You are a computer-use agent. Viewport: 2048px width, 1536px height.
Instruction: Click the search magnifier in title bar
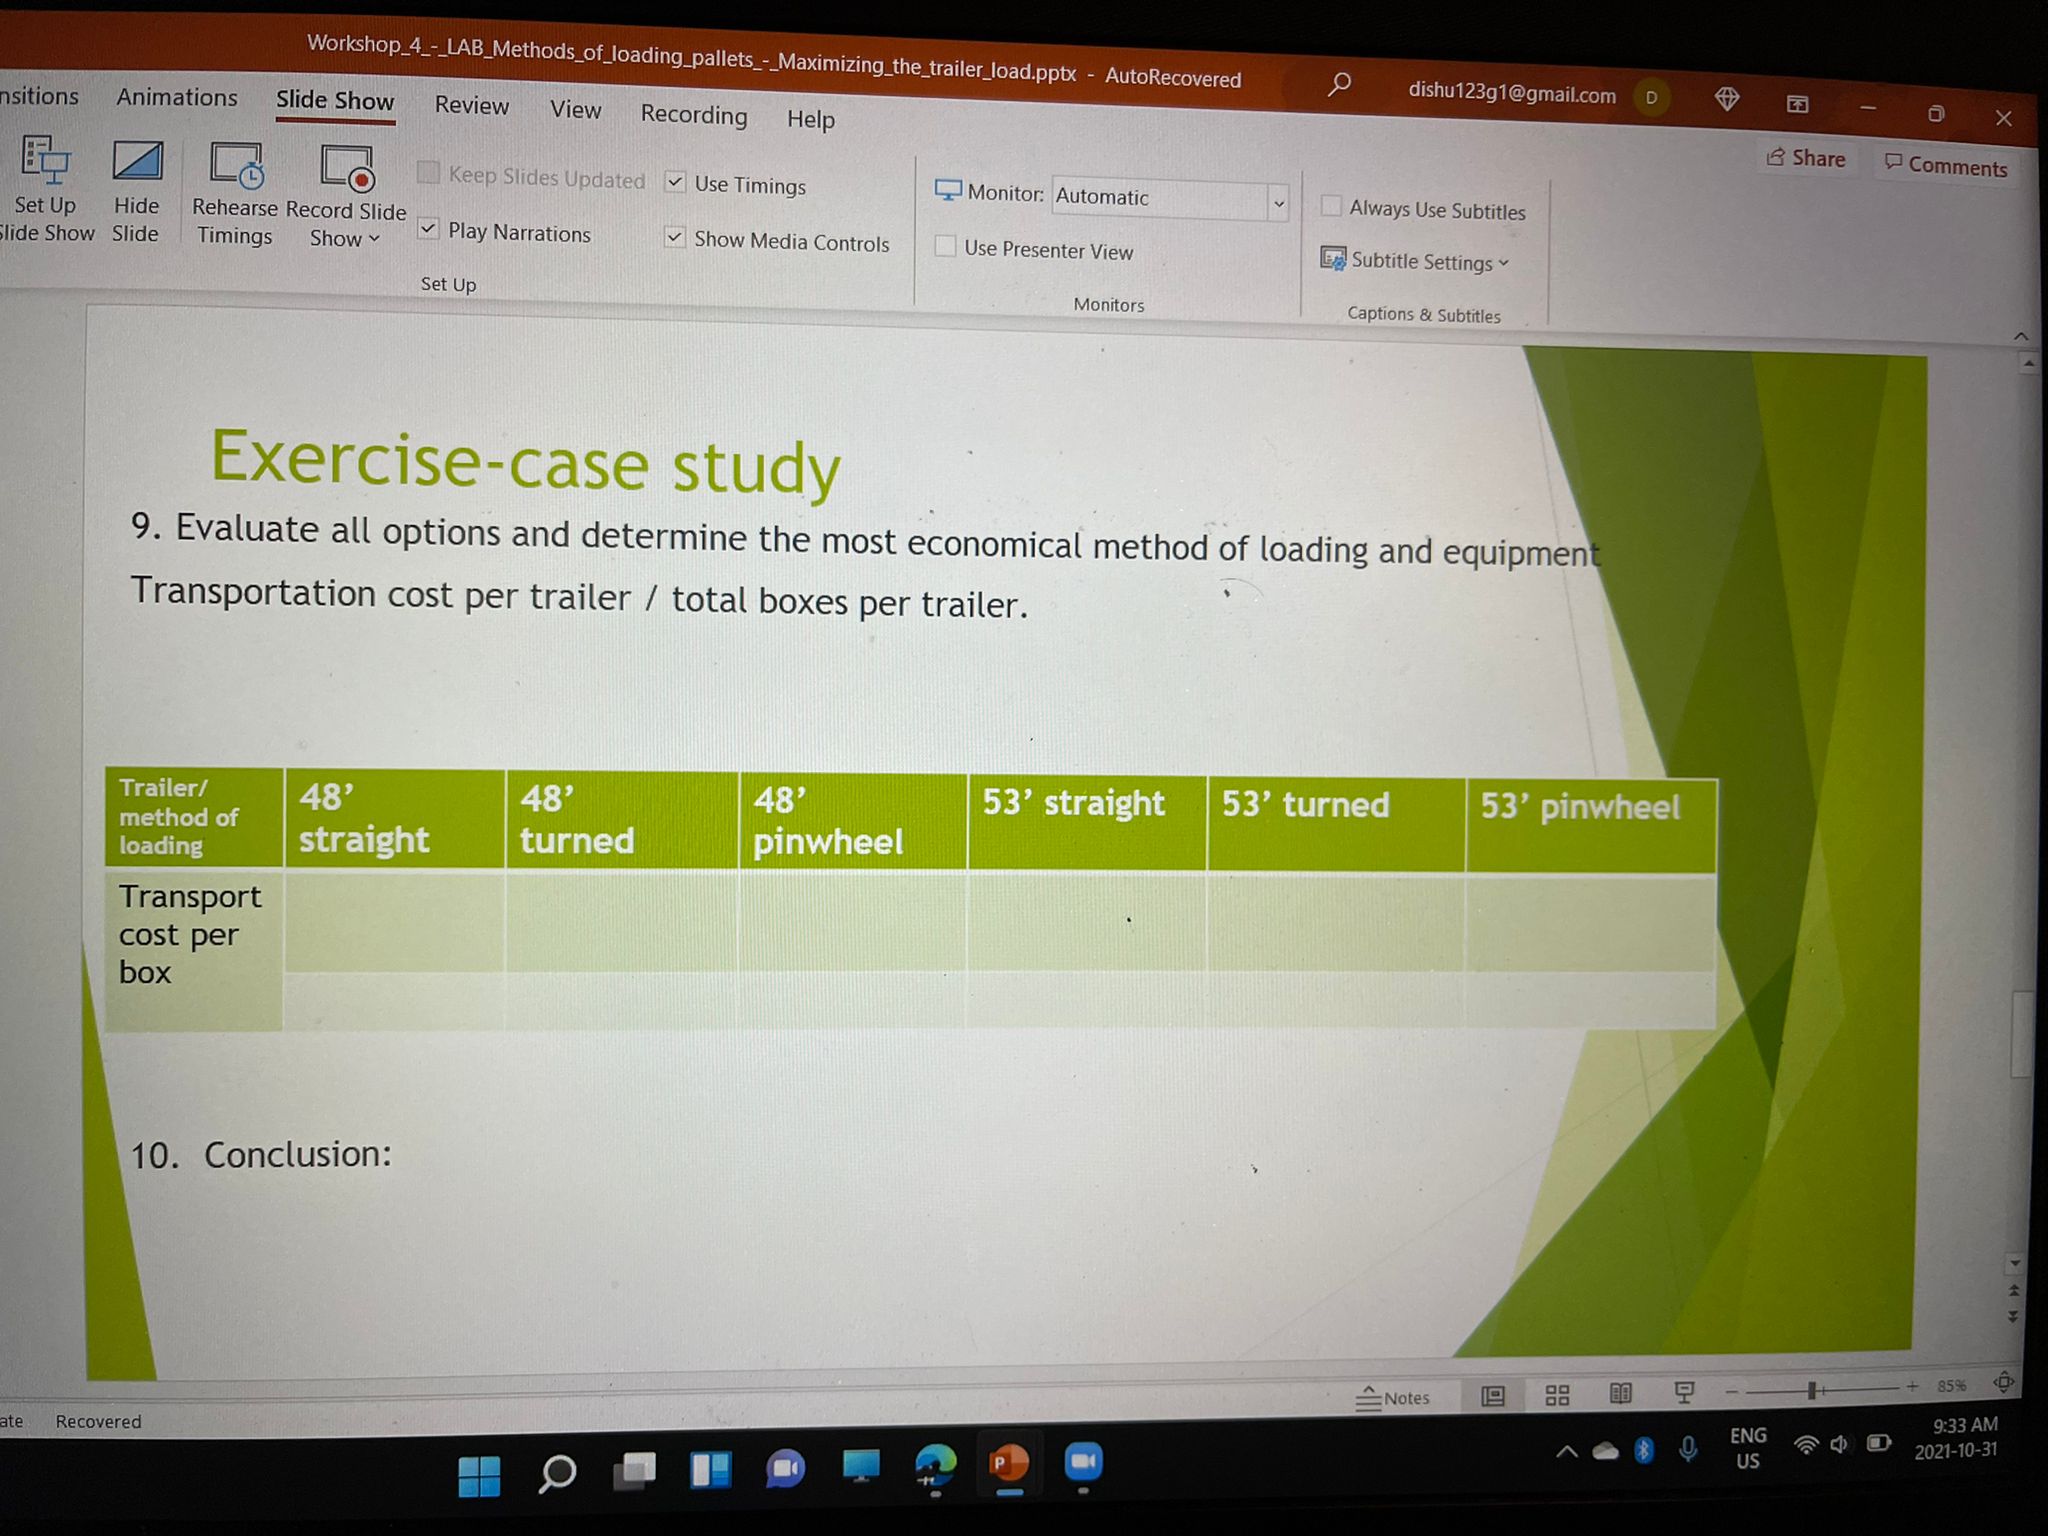1339,85
